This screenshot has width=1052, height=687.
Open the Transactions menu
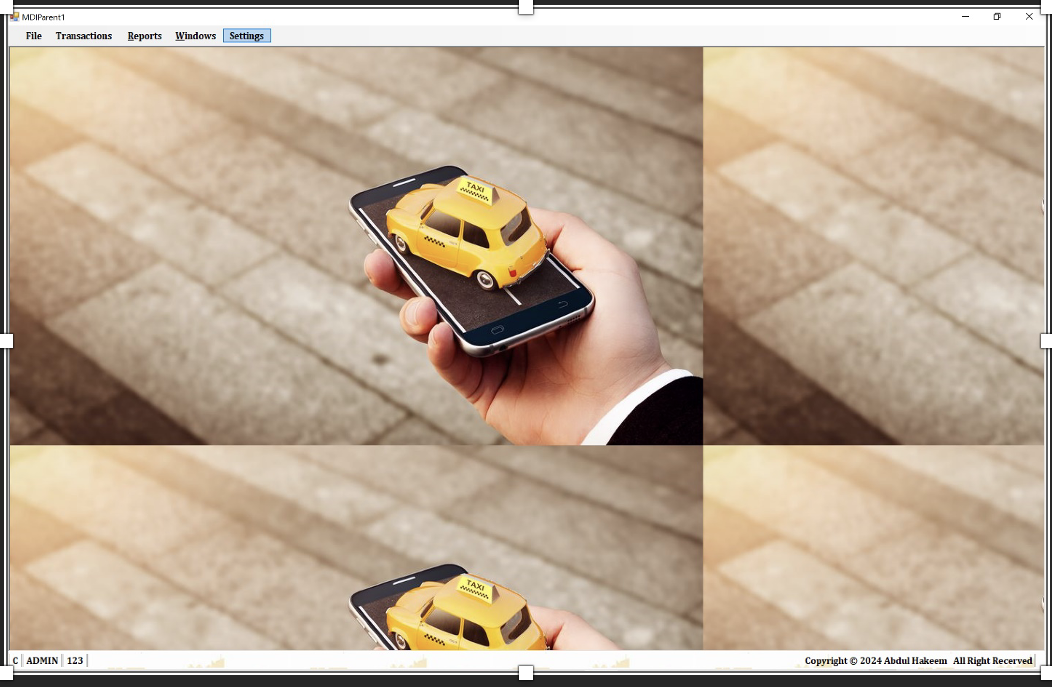tap(84, 36)
